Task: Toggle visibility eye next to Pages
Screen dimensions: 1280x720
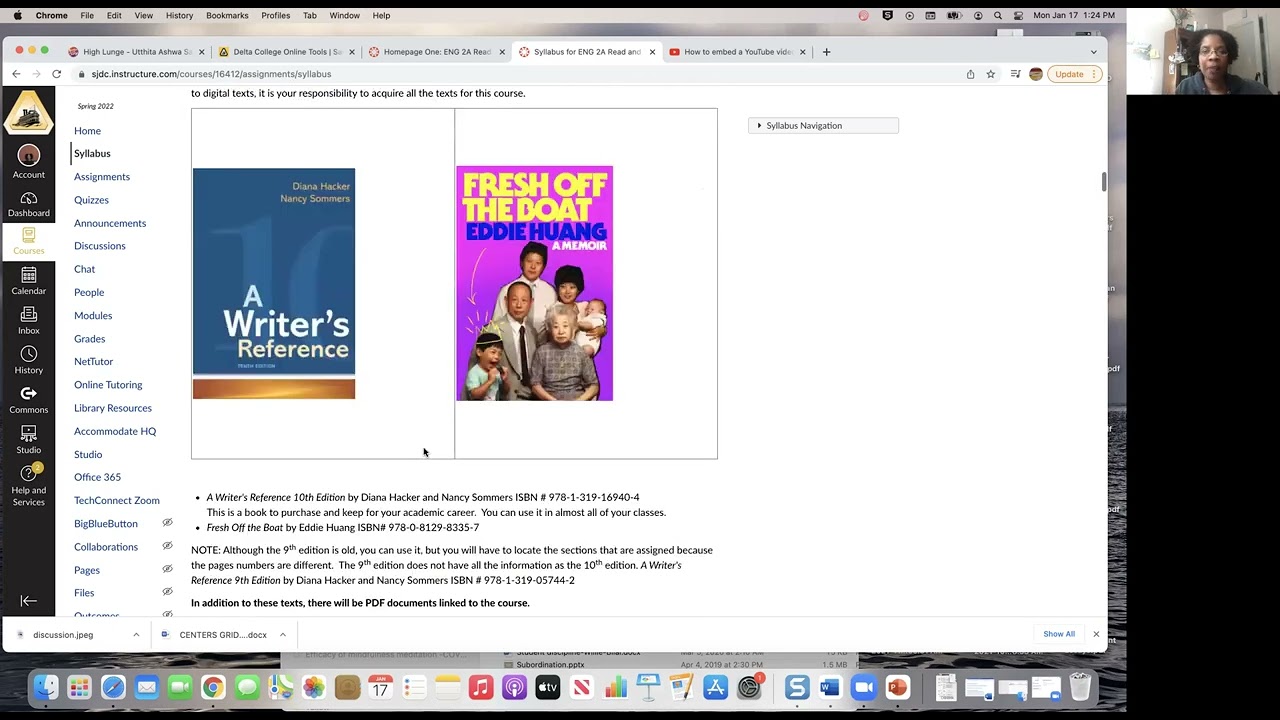Action: (x=167, y=569)
